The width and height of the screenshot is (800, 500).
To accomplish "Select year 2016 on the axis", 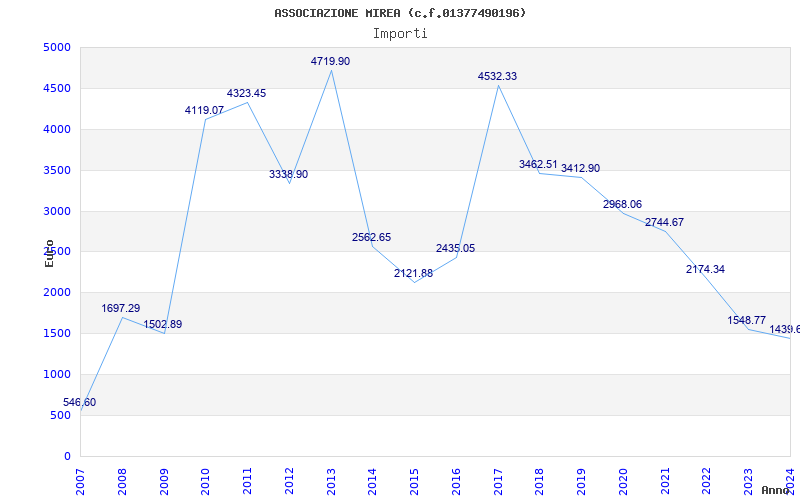I will (457, 482).
